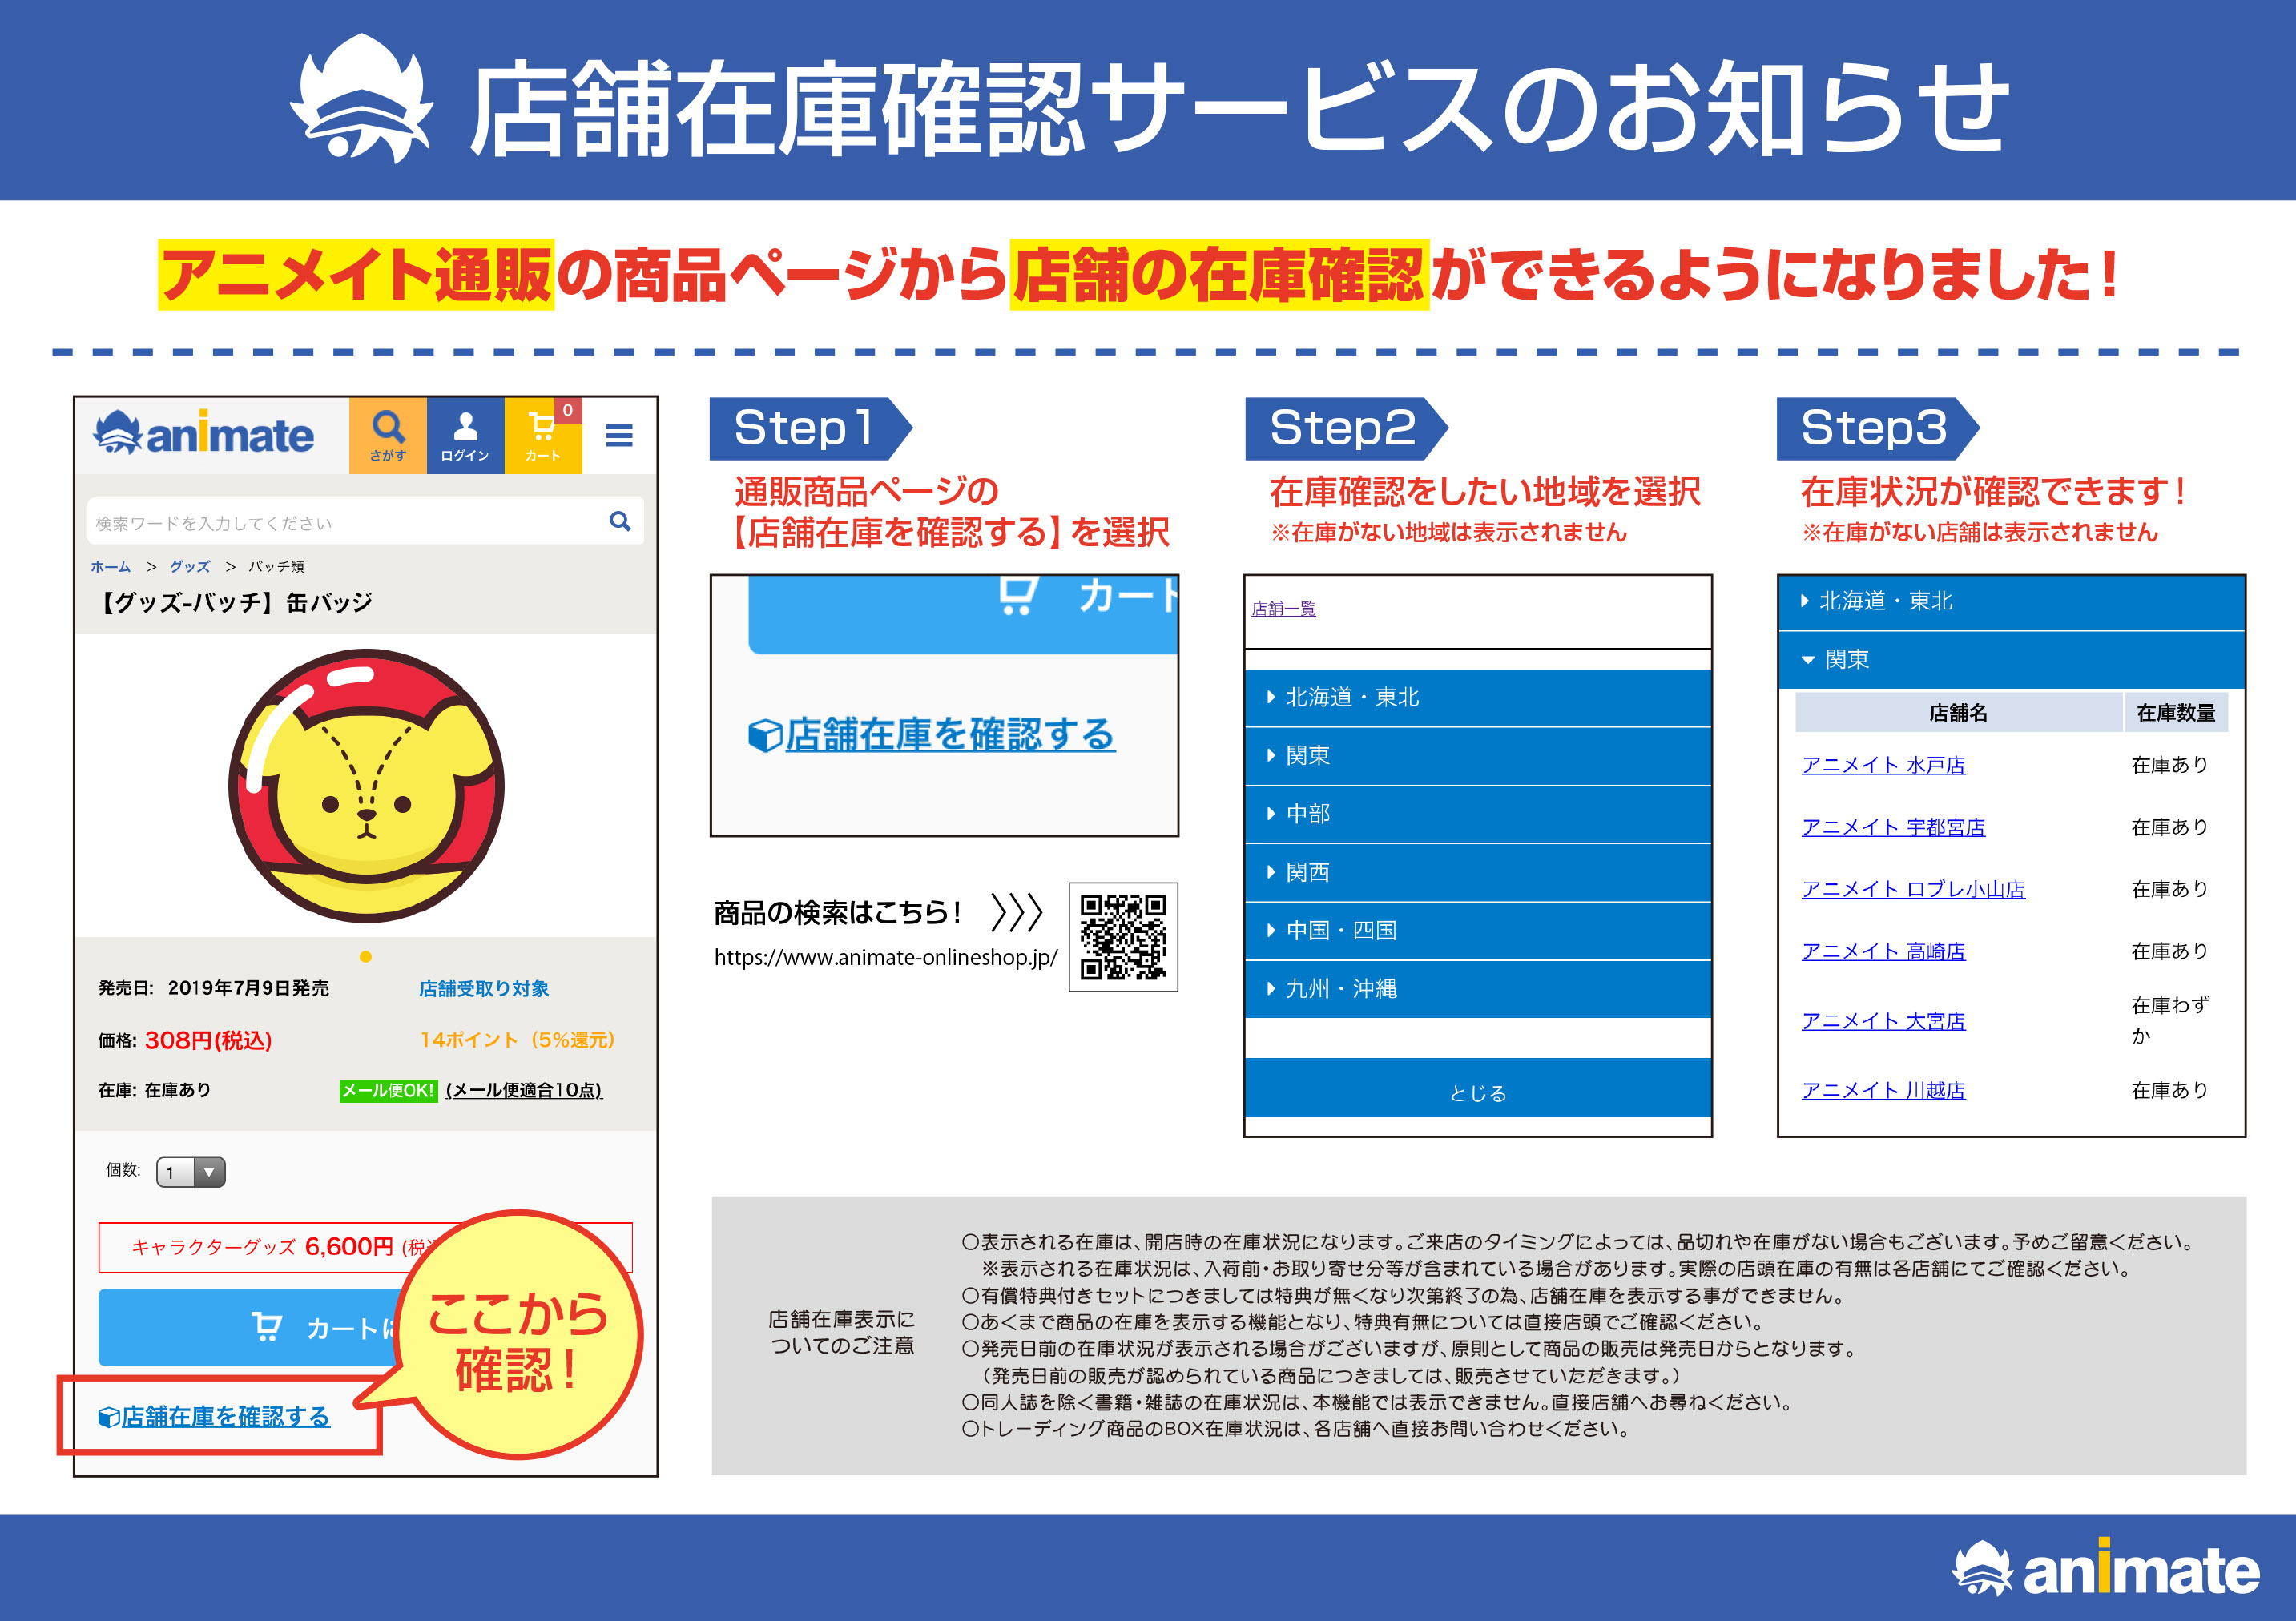Click the animate logo in mobile header
Viewport: 2296px width, 1621px height.
203,434
